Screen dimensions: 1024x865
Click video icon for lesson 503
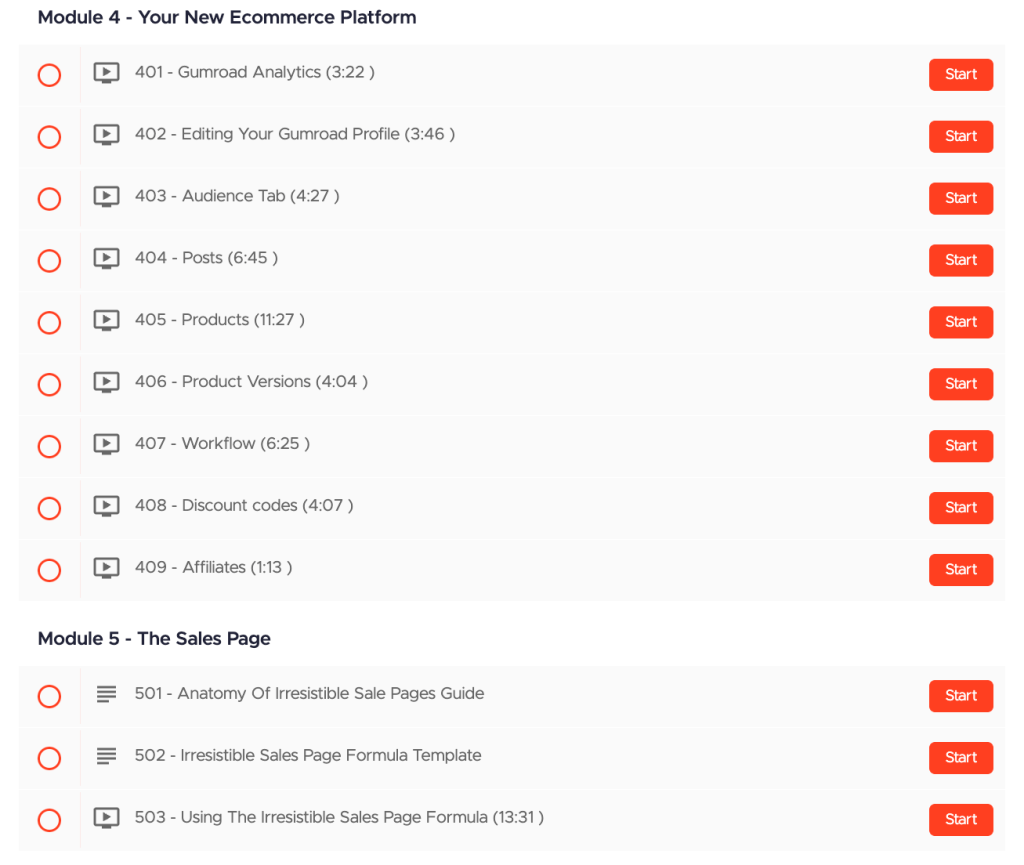tap(106, 818)
